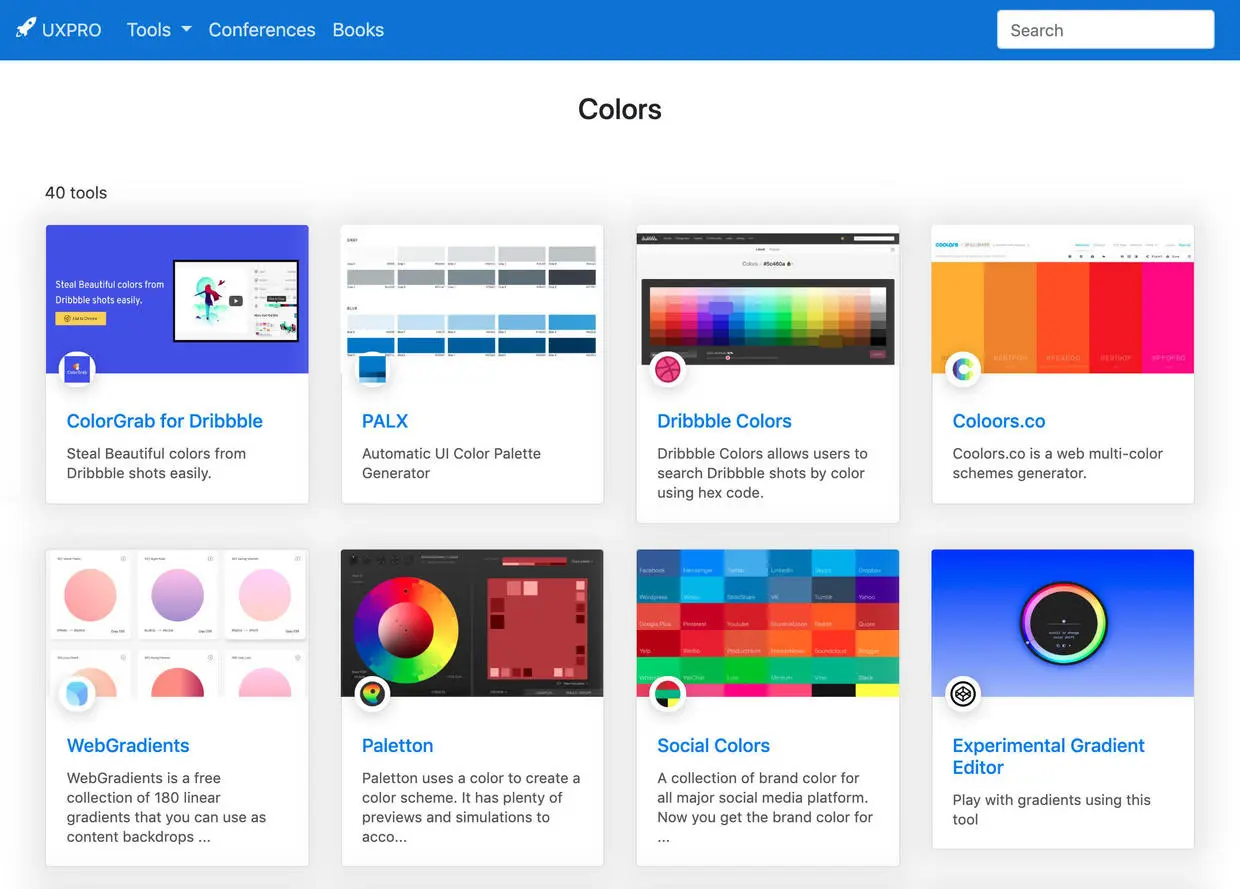The width and height of the screenshot is (1240, 889).
Task: Expand the Tools dropdown menu
Action: (x=159, y=30)
